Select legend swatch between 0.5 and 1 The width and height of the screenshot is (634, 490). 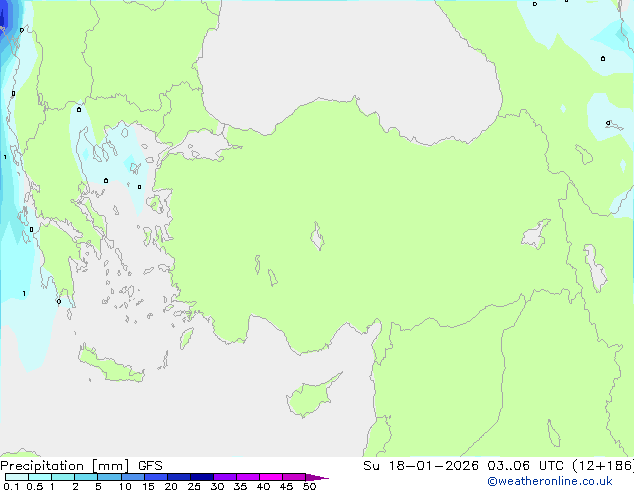(40, 477)
